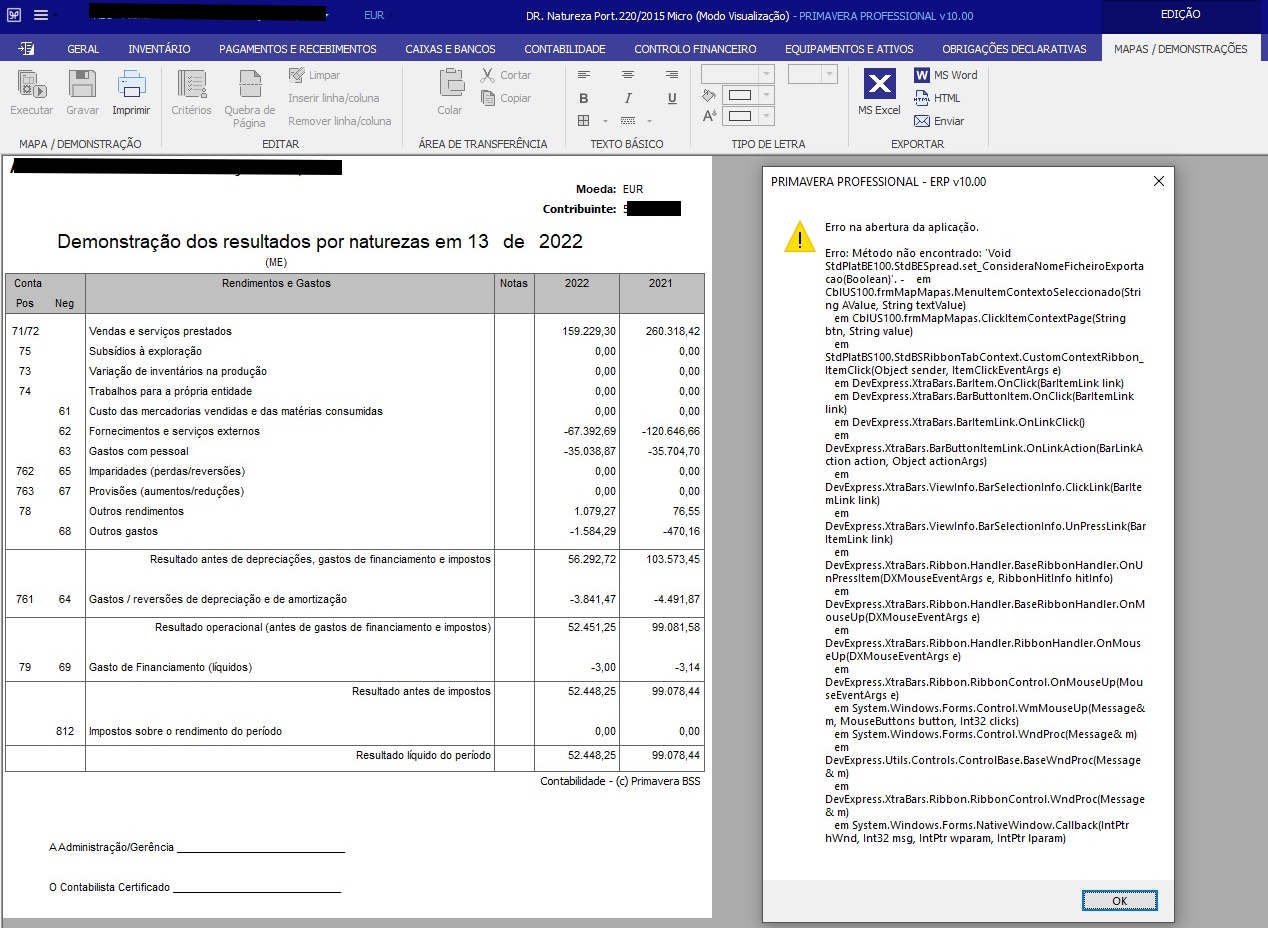Export the report to MS Word
This screenshot has width=1268, height=928.
pyautogui.click(x=945, y=75)
